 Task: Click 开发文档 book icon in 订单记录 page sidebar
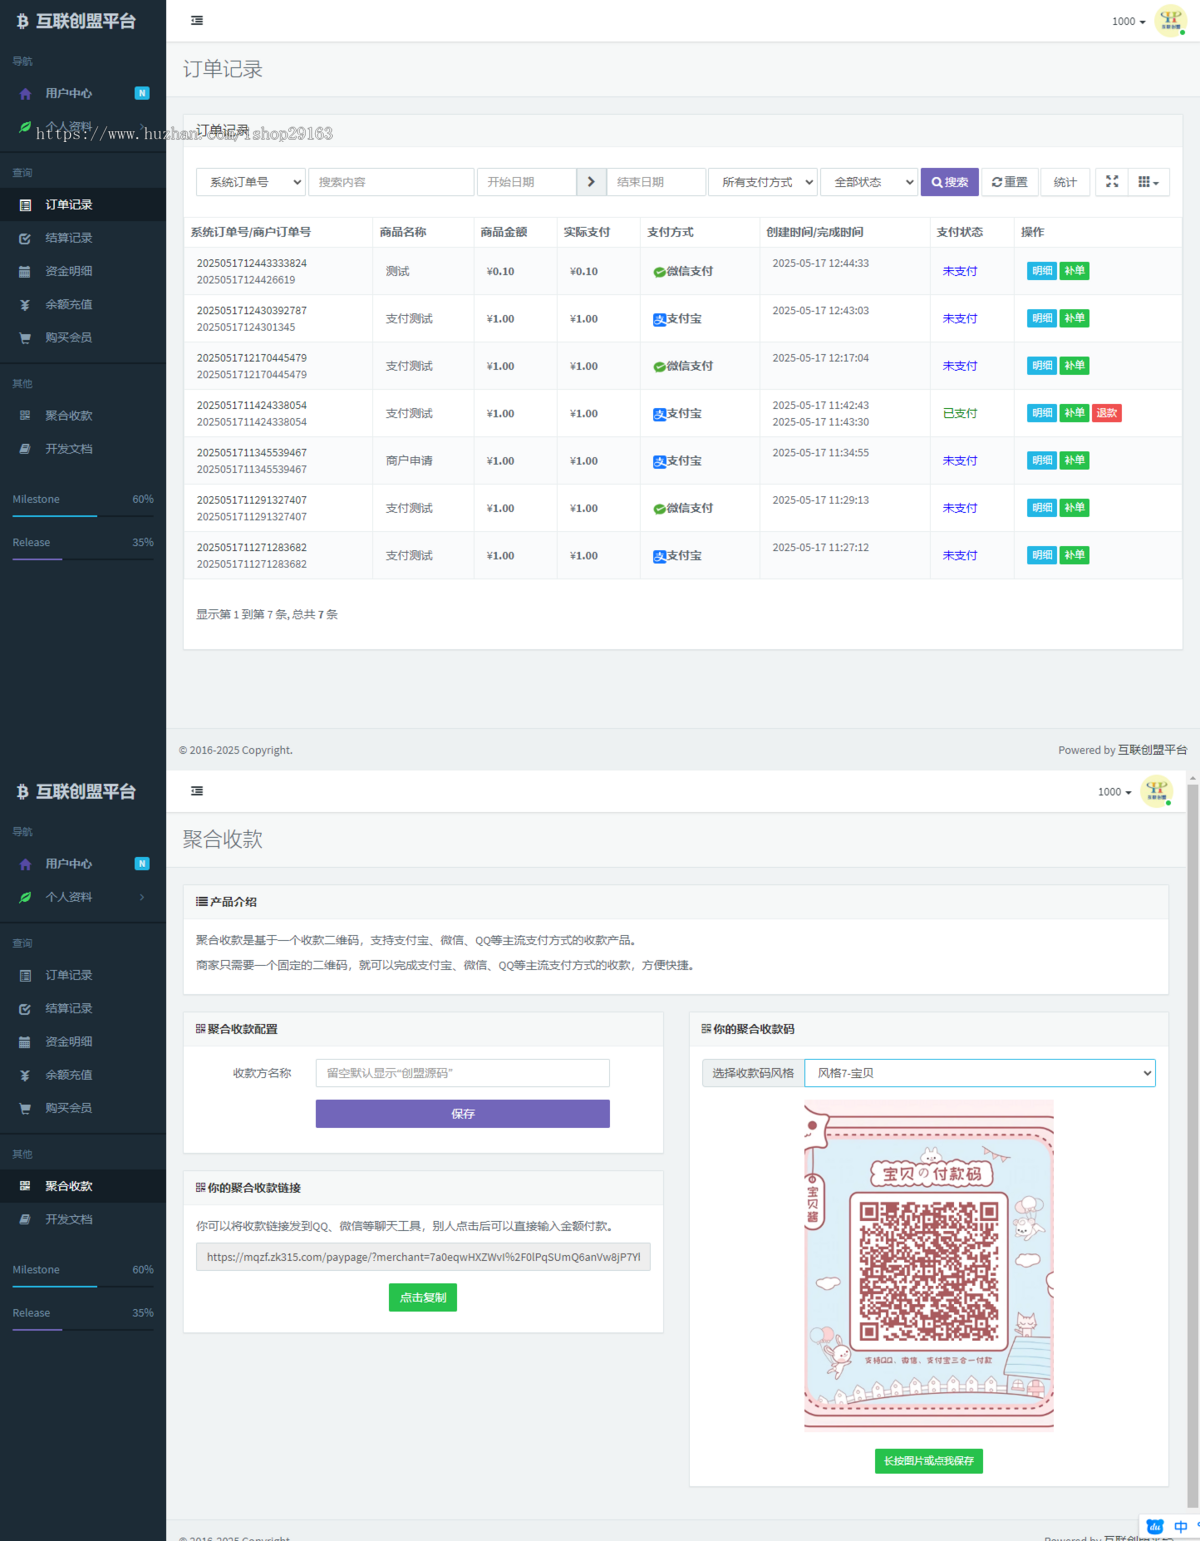(25, 449)
